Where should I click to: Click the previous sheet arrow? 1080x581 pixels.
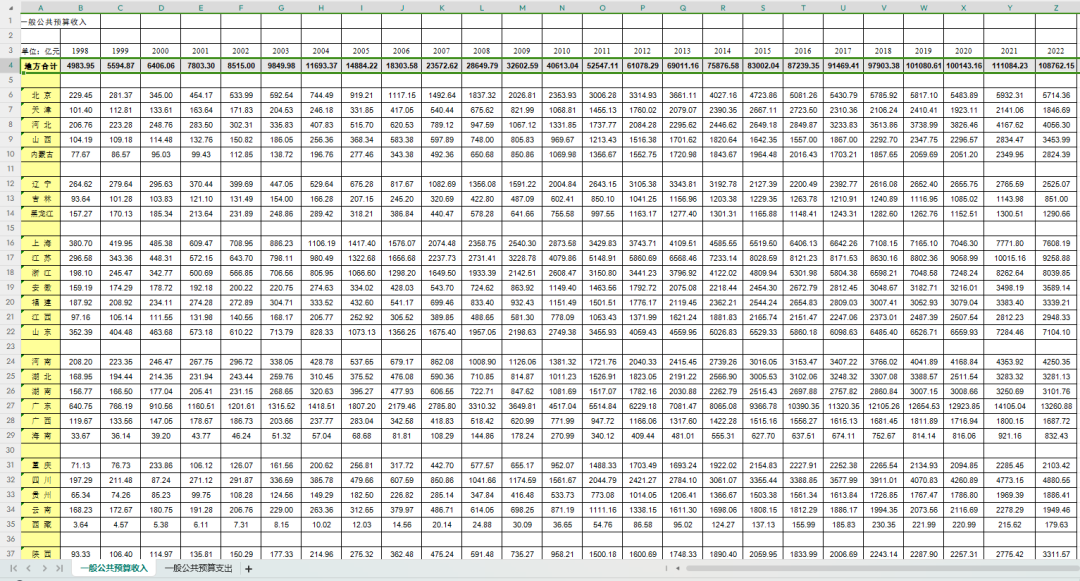(x=27, y=568)
